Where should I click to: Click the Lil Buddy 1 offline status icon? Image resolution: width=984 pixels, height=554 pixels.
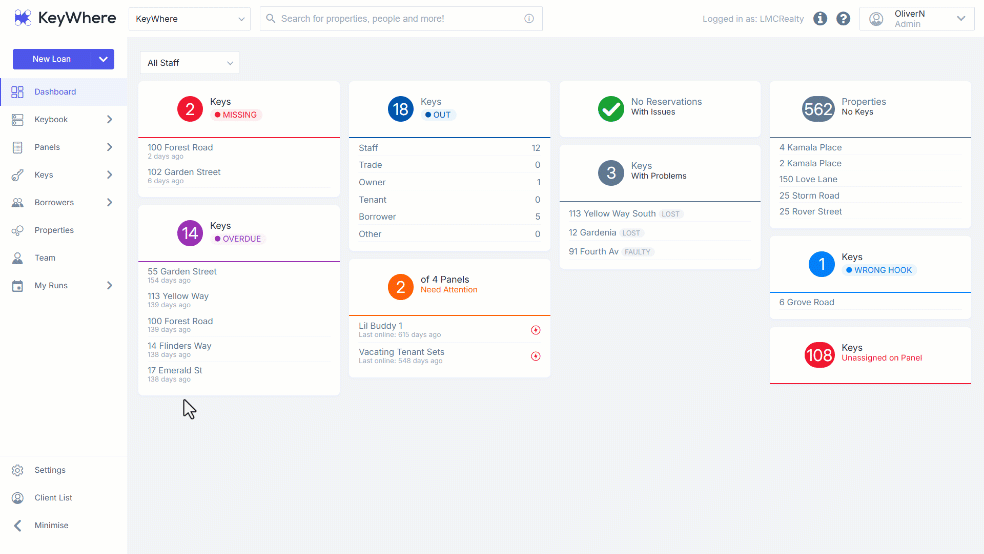pos(535,330)
